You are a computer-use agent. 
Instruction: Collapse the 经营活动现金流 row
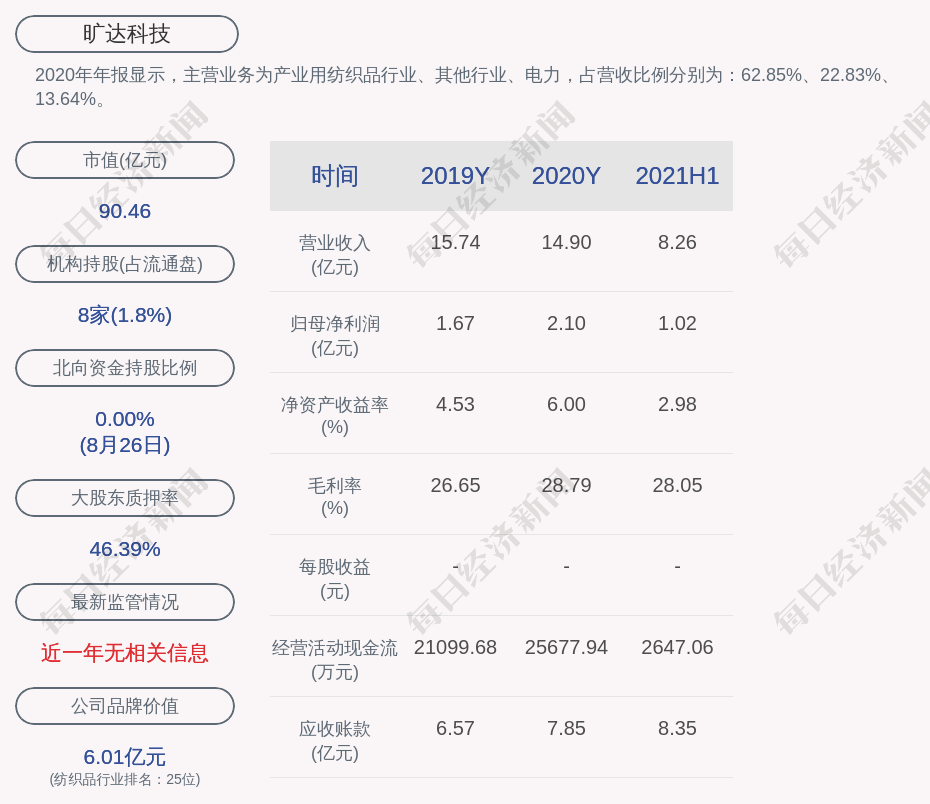coord(335,658)
